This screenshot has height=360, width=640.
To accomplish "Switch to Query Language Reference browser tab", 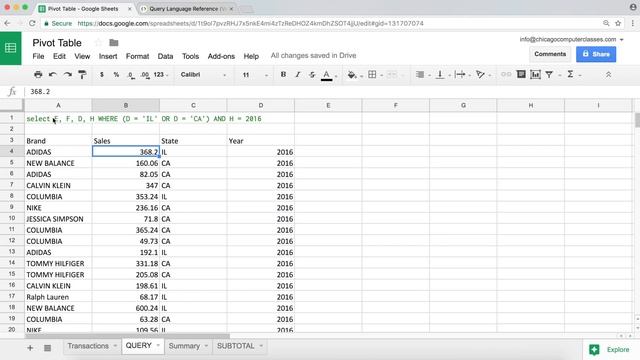I will 187,9.
